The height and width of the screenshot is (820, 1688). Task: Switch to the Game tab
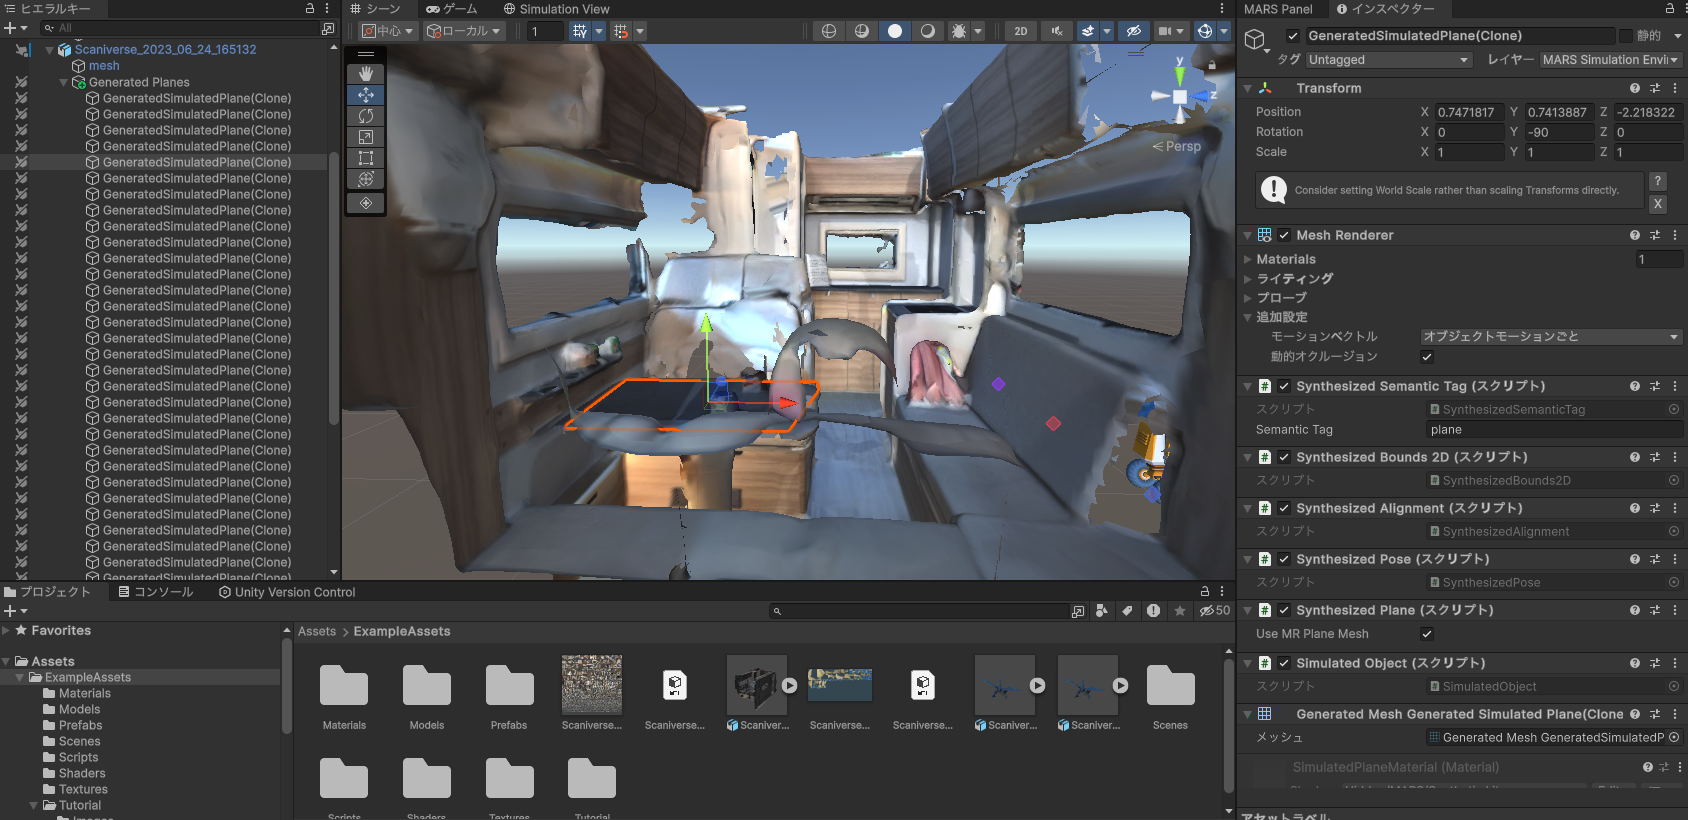(452, 9)
